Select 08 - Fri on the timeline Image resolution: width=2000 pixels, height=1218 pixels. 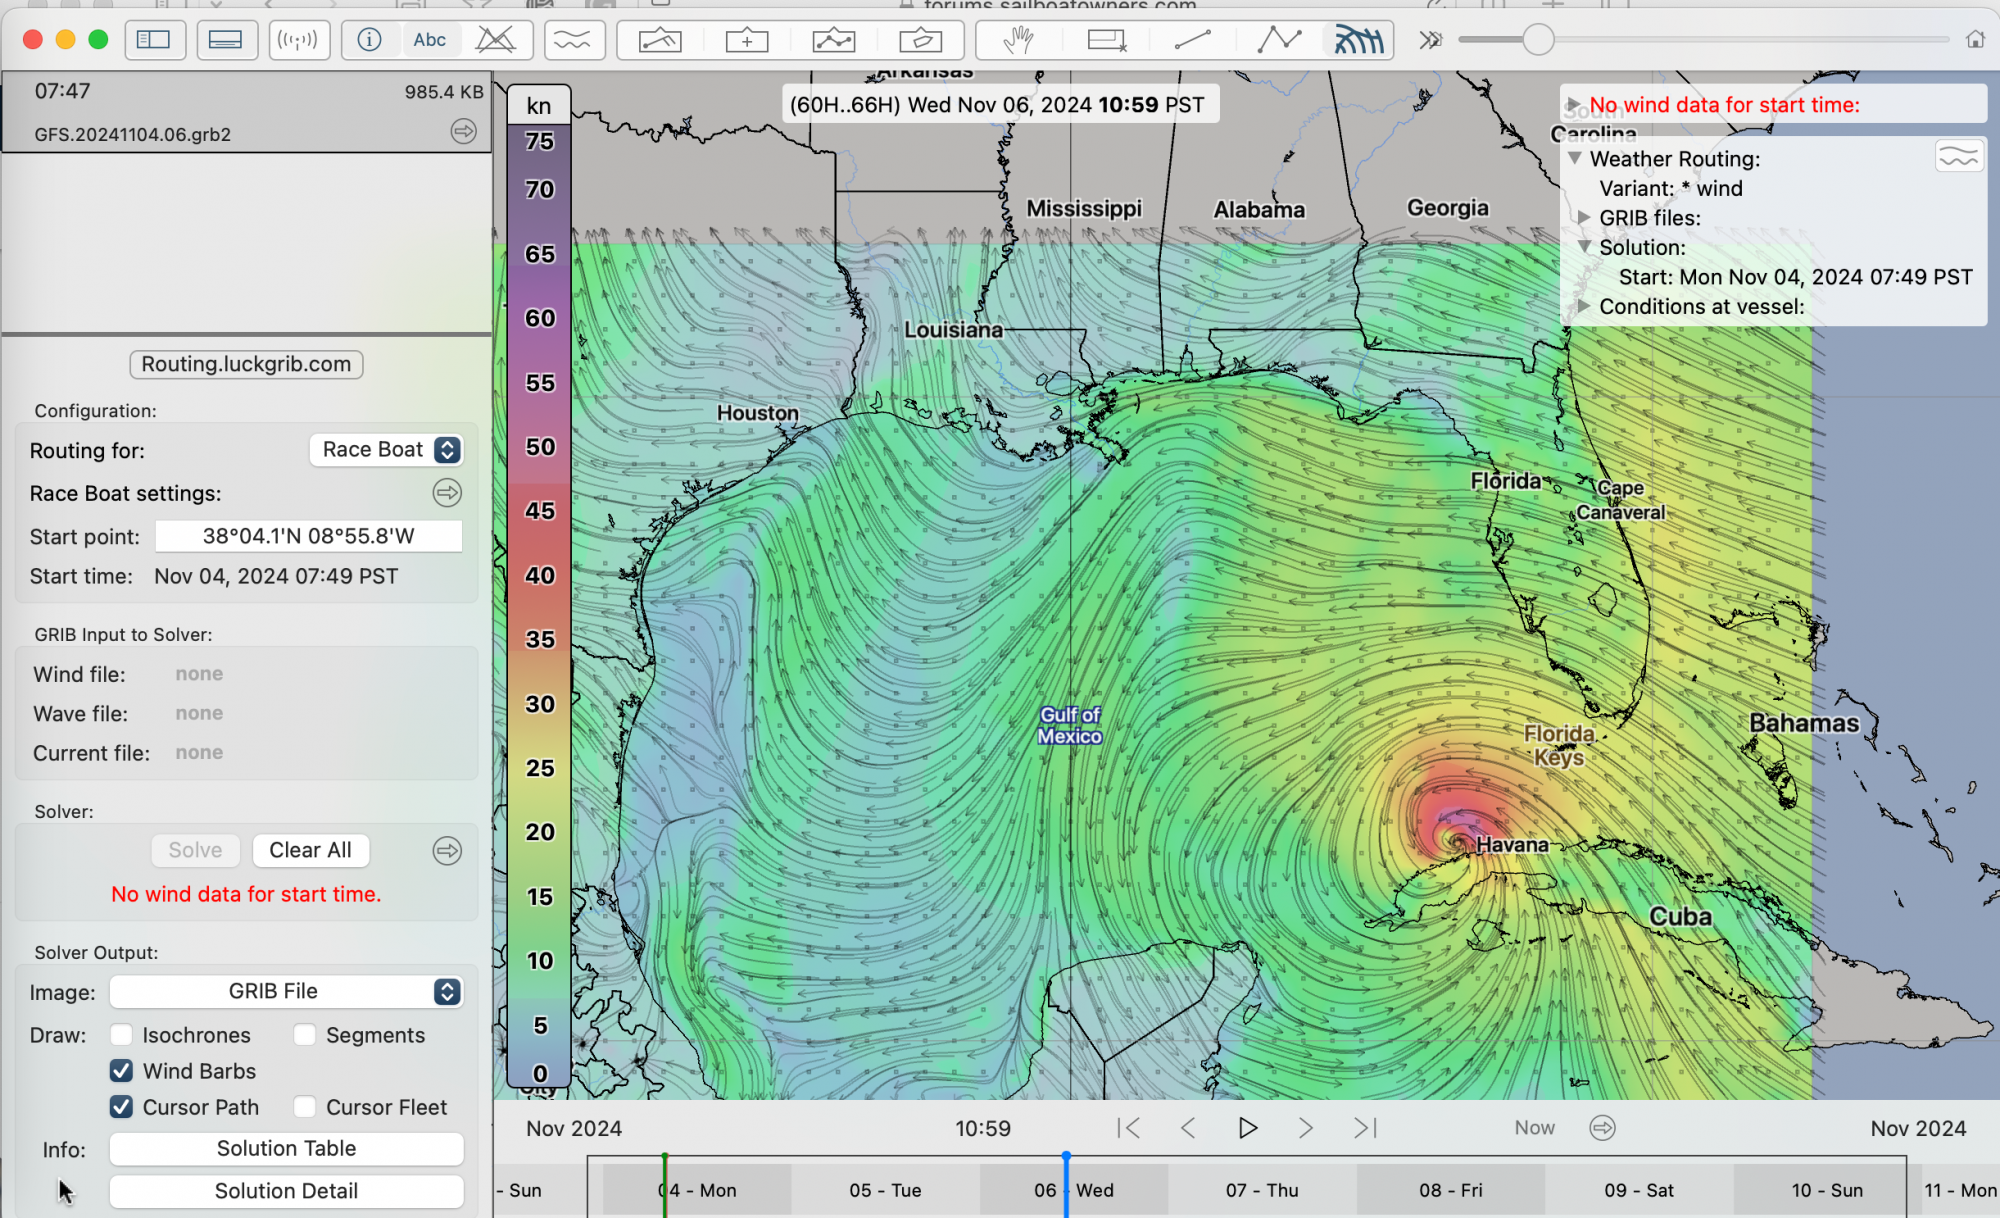[x=1450, y=1190]
